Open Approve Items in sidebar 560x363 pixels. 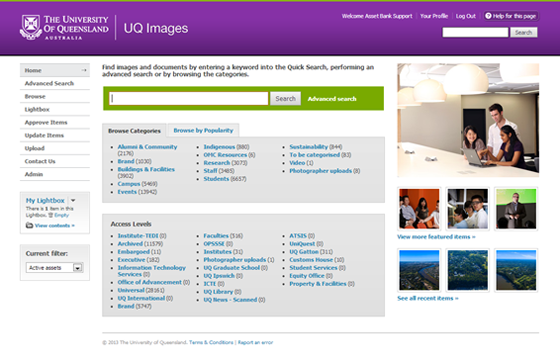click(x=55, y=122)
